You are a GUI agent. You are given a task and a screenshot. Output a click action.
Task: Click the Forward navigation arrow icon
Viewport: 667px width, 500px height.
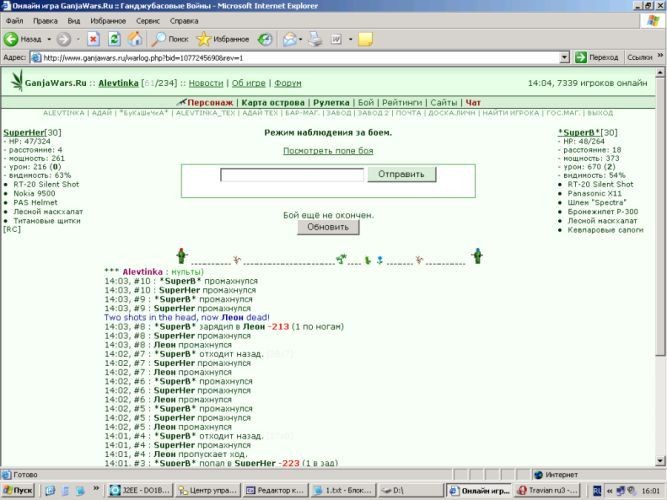click(64, 39)
